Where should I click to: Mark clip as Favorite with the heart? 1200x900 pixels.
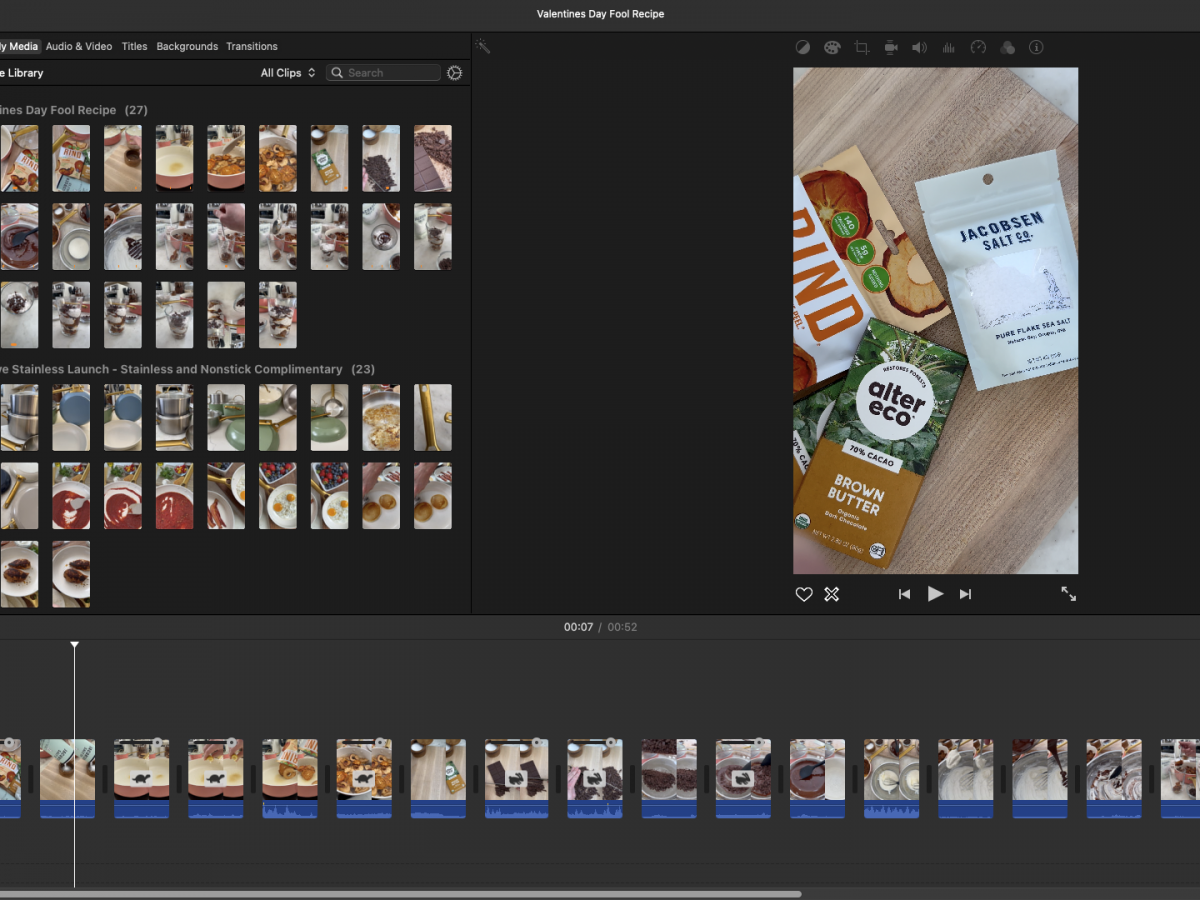[803, 594]
